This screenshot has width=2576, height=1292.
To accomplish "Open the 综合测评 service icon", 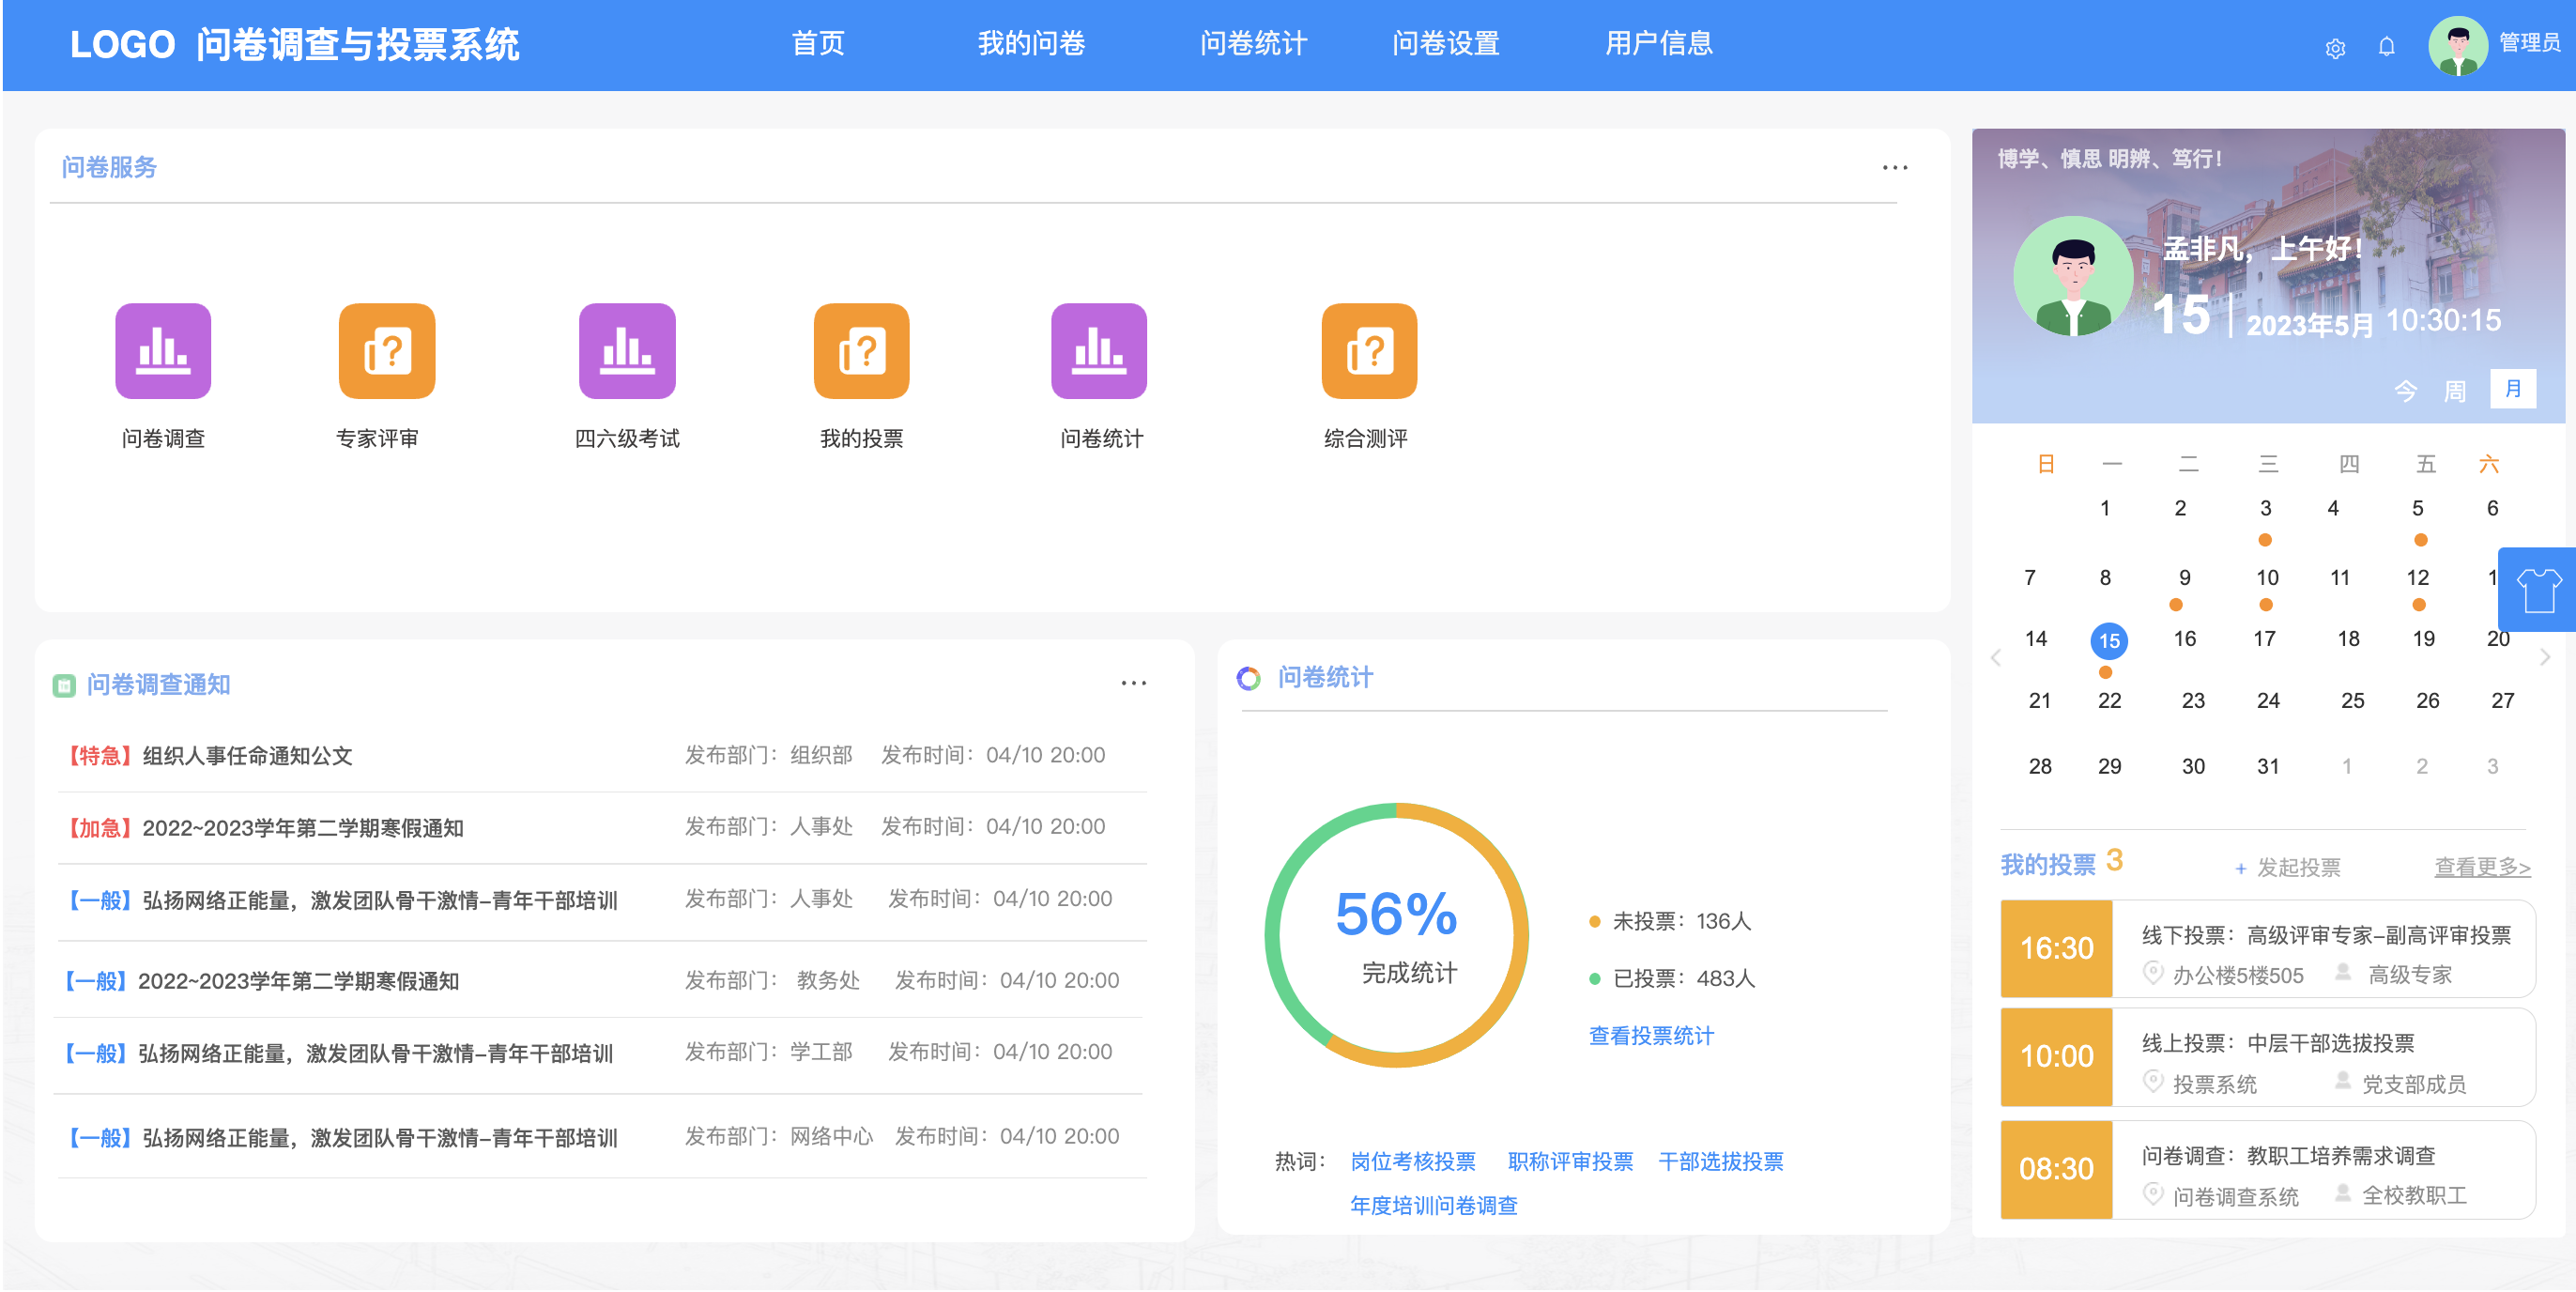I will click(1369, 351).
